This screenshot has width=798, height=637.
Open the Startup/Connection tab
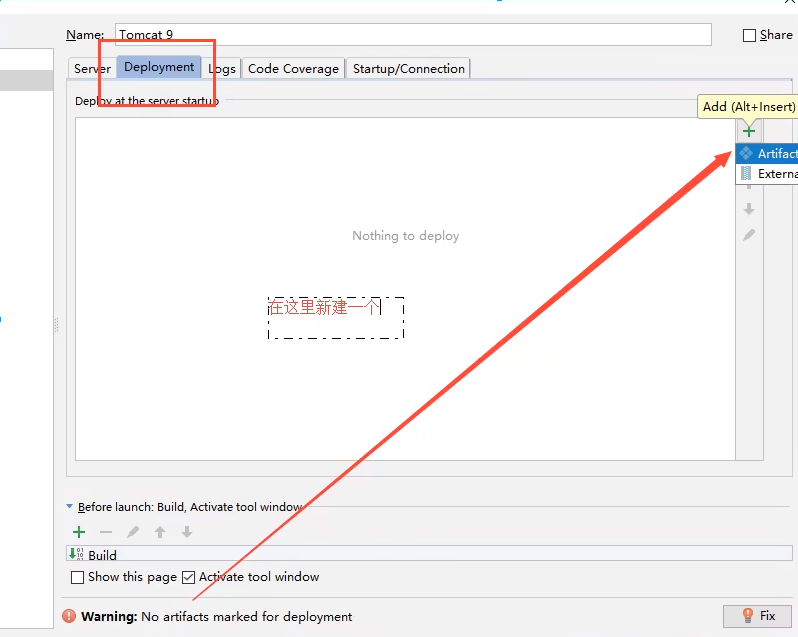408,69
